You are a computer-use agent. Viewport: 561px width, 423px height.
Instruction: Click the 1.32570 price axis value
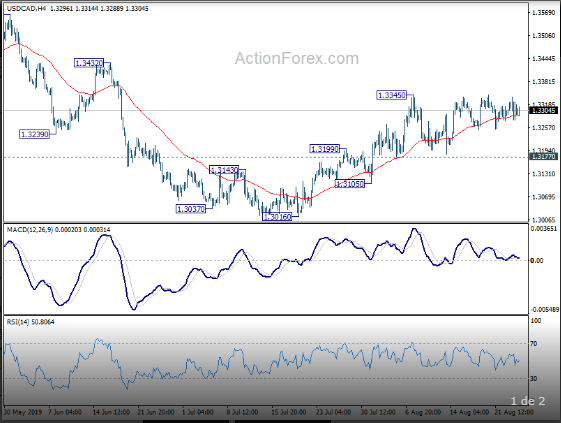click(543, 127)
